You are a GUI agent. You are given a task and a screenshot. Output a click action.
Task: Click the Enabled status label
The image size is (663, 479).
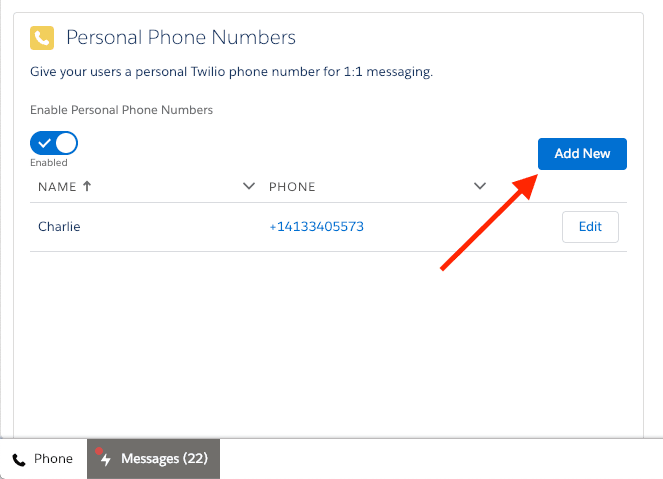(49, 162)
